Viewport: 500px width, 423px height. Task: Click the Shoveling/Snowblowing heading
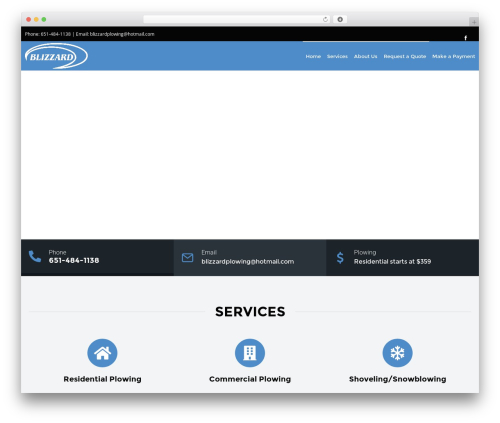point(397,379)
